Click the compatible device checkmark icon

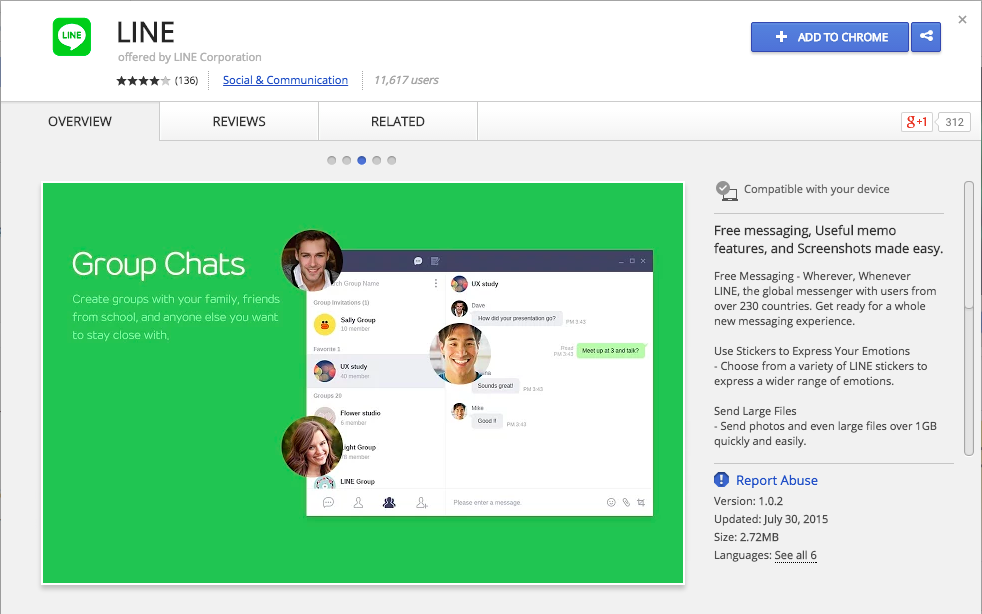point(726,190)
